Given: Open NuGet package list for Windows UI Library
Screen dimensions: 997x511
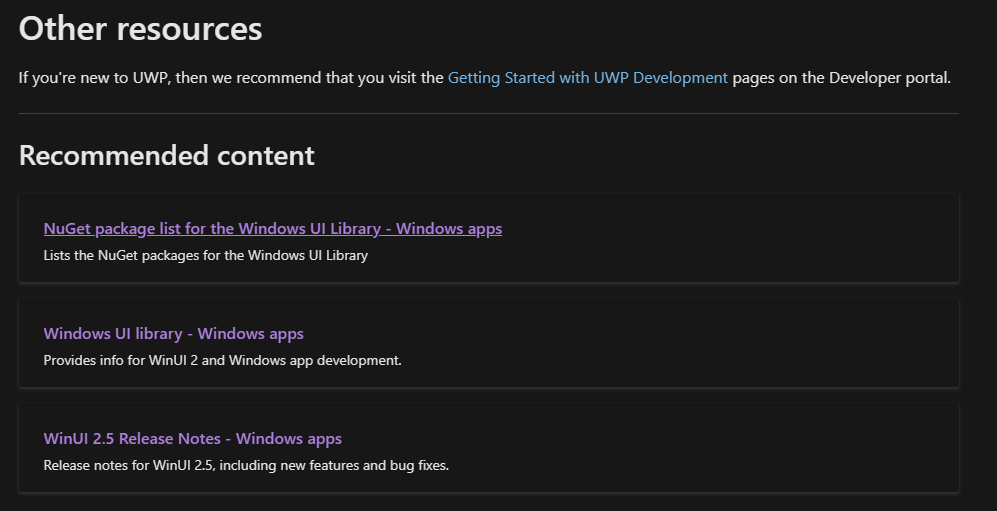Looking at the screenshot, I should point(273,228).
